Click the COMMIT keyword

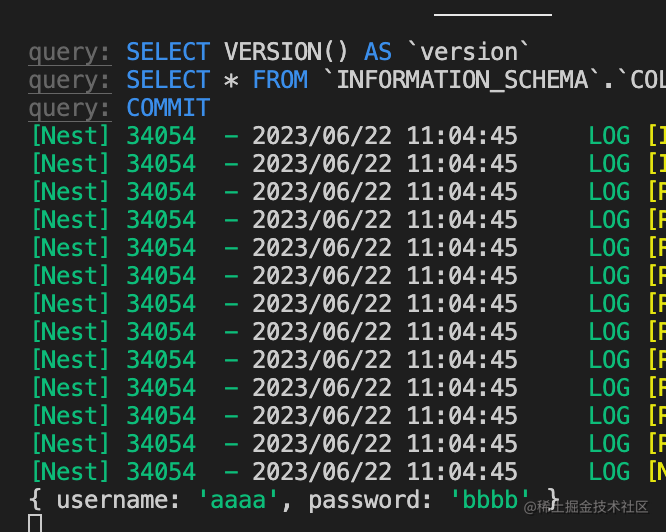(x=168, y=108)
